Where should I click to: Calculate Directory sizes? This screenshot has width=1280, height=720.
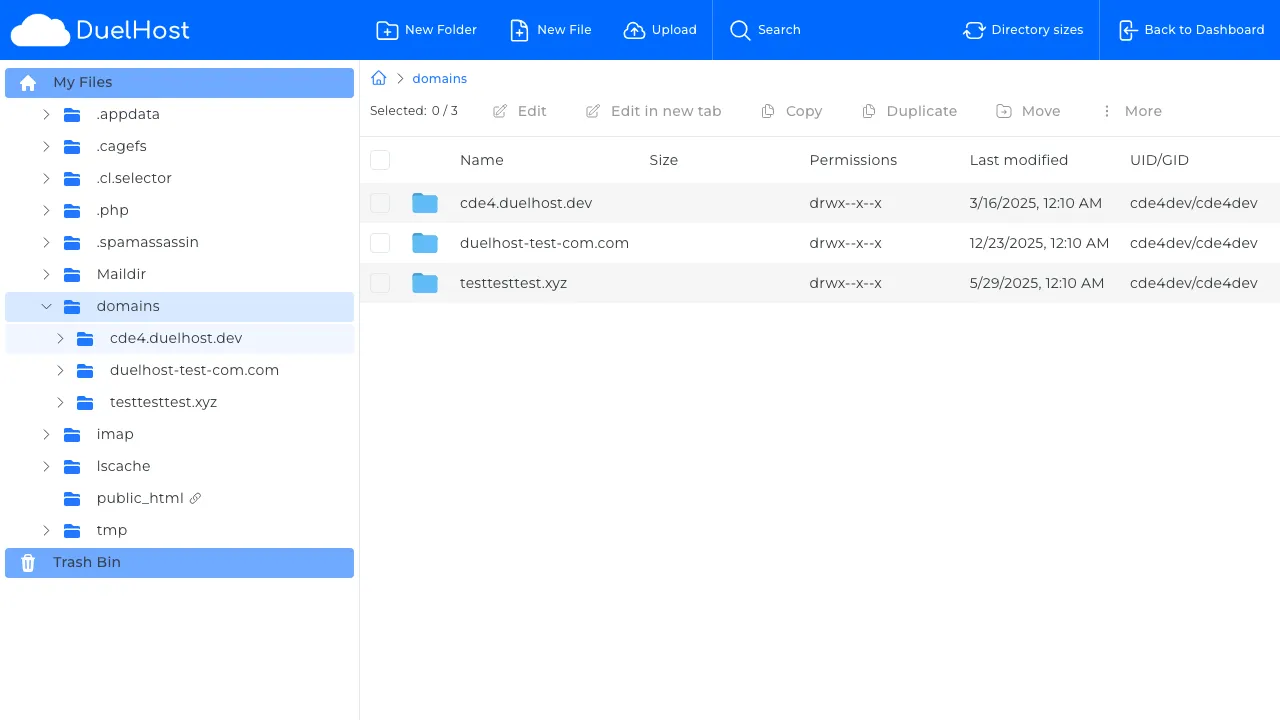click(1022, 30)
